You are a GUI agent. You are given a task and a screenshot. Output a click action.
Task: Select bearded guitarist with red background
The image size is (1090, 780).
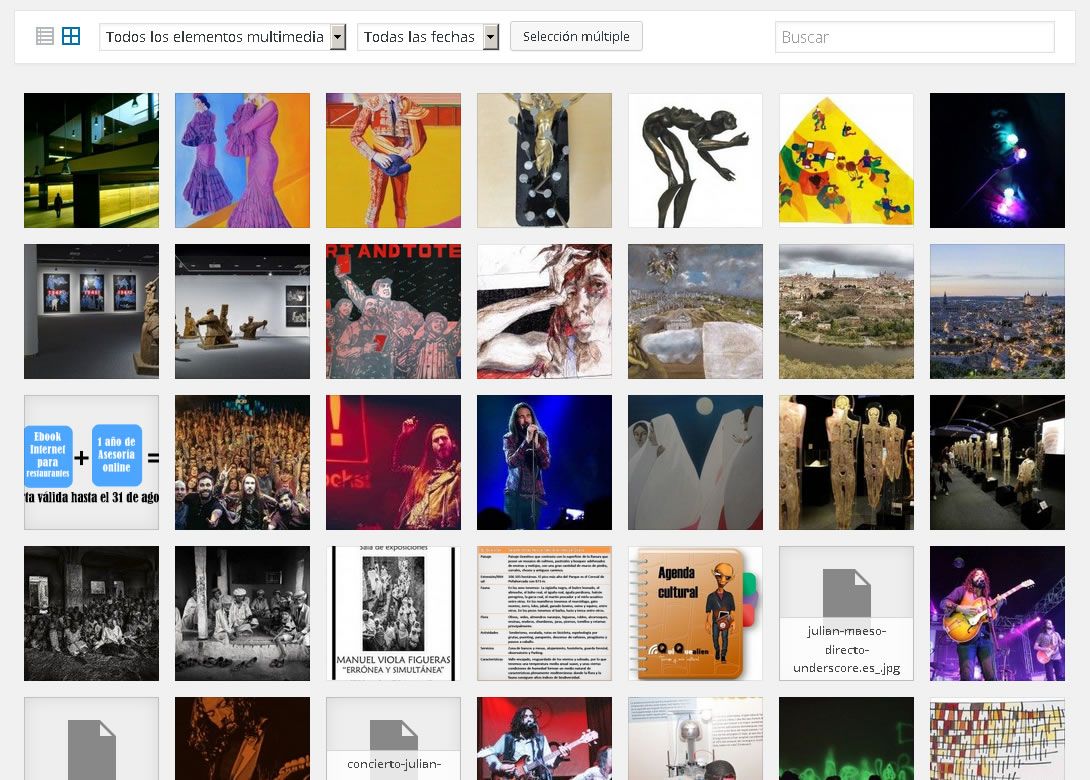544,738
